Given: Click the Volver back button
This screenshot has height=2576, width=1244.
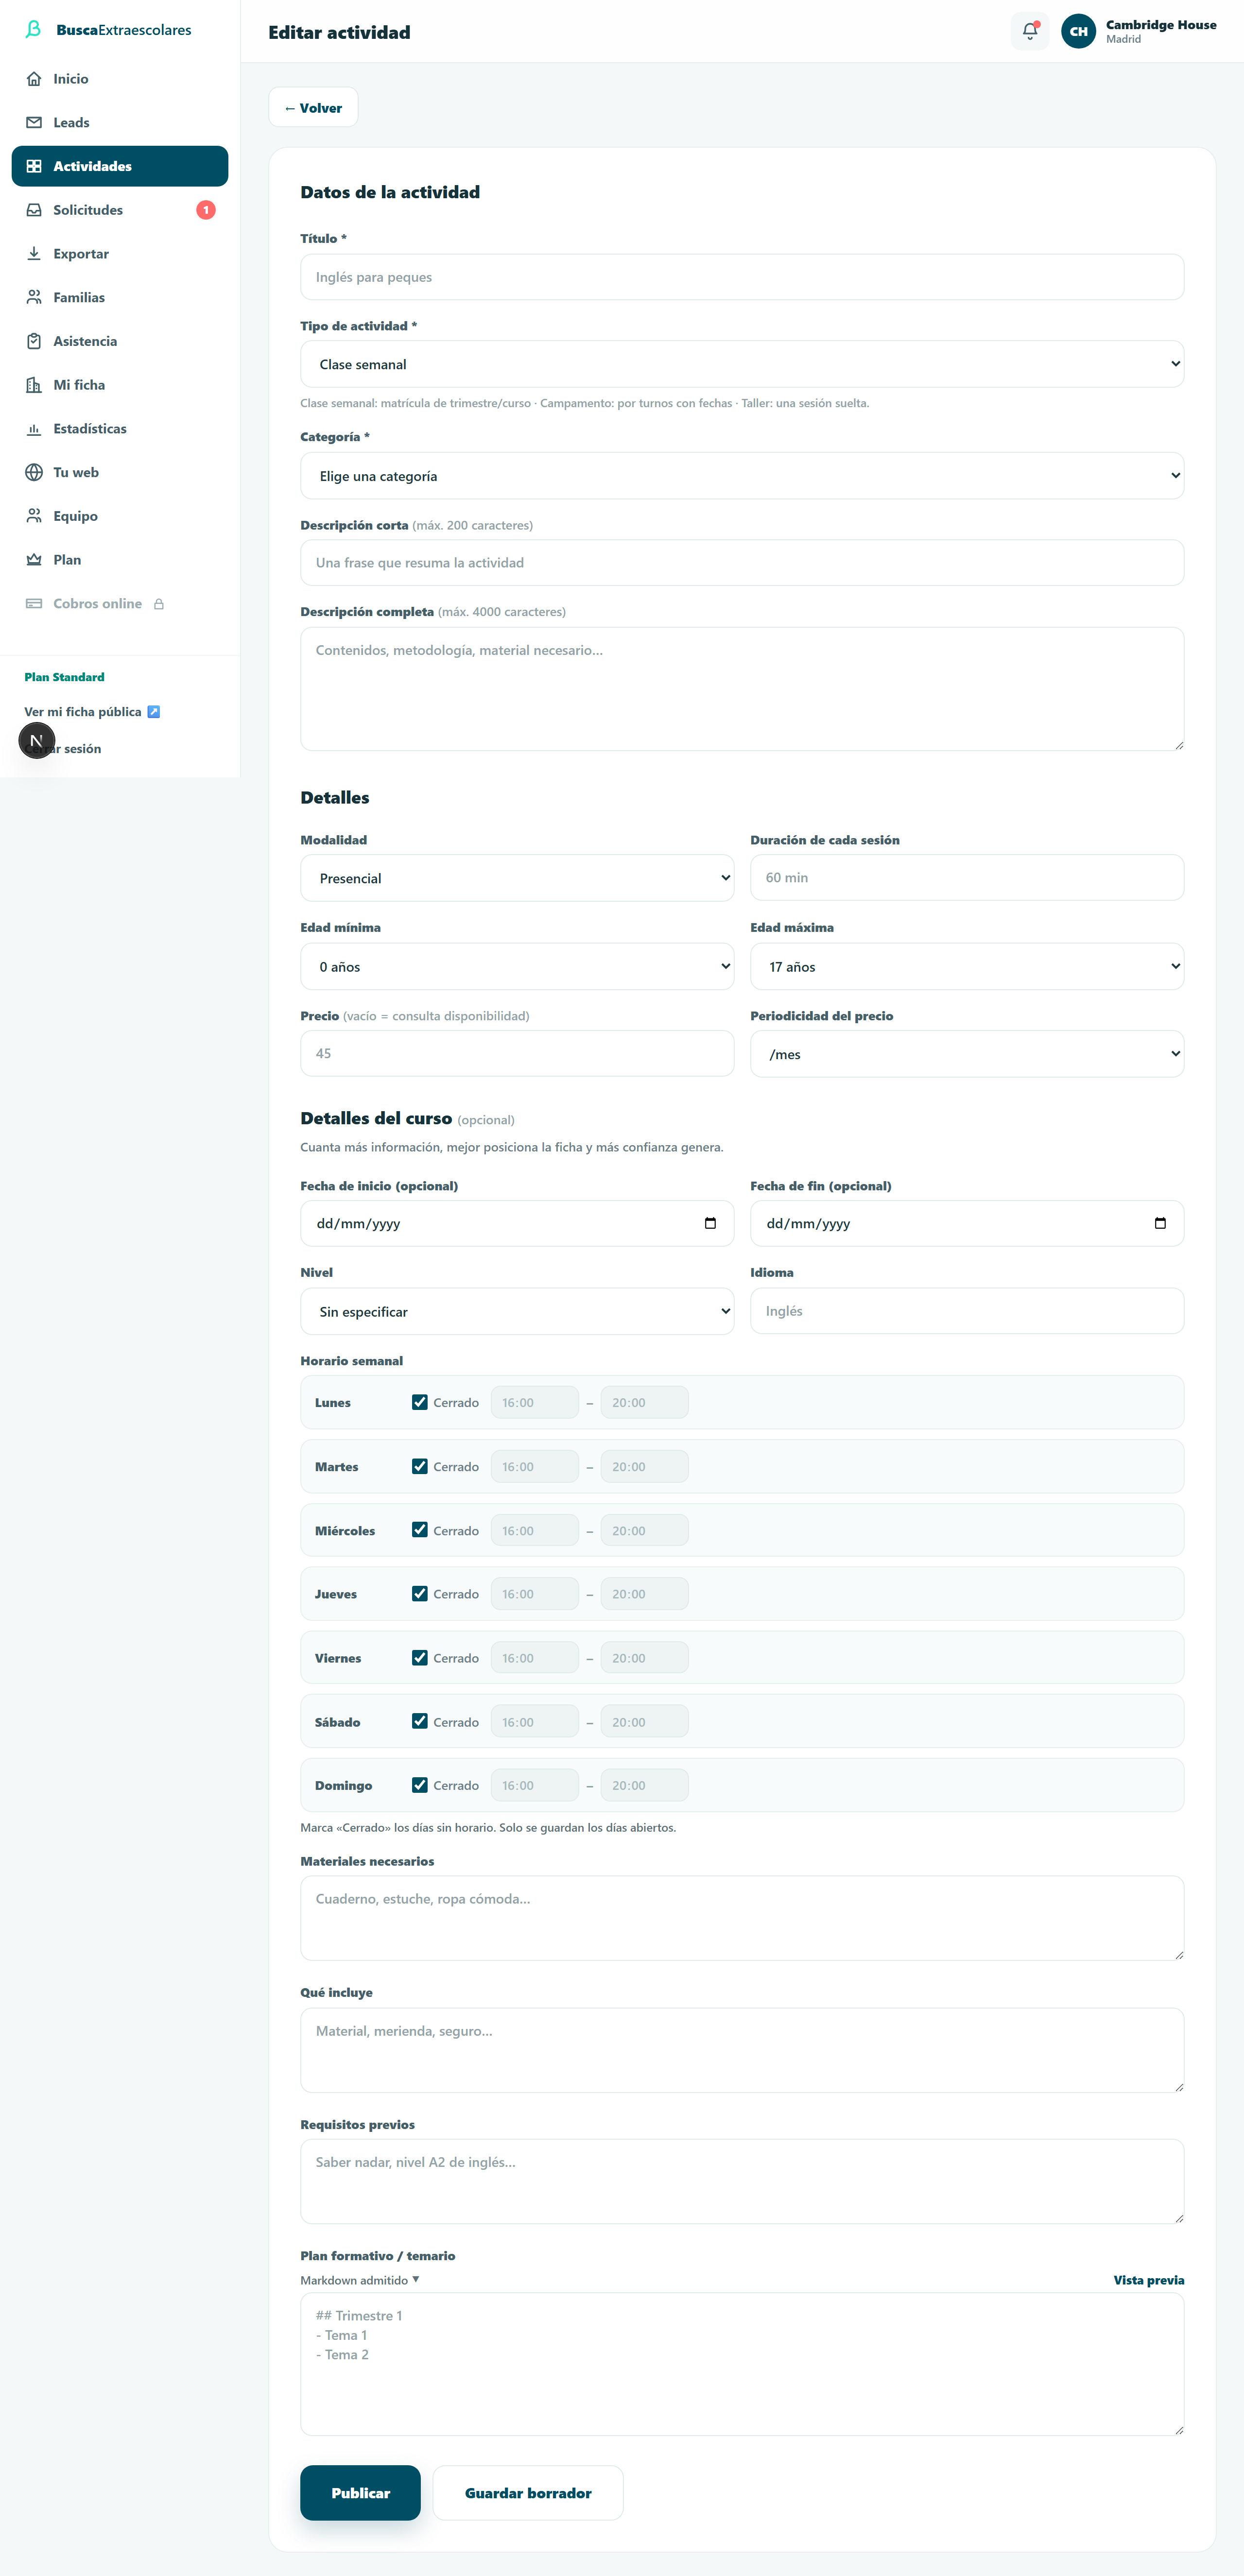Looking at the screenshot, I should pyautogui.click(x=313, y=108).
